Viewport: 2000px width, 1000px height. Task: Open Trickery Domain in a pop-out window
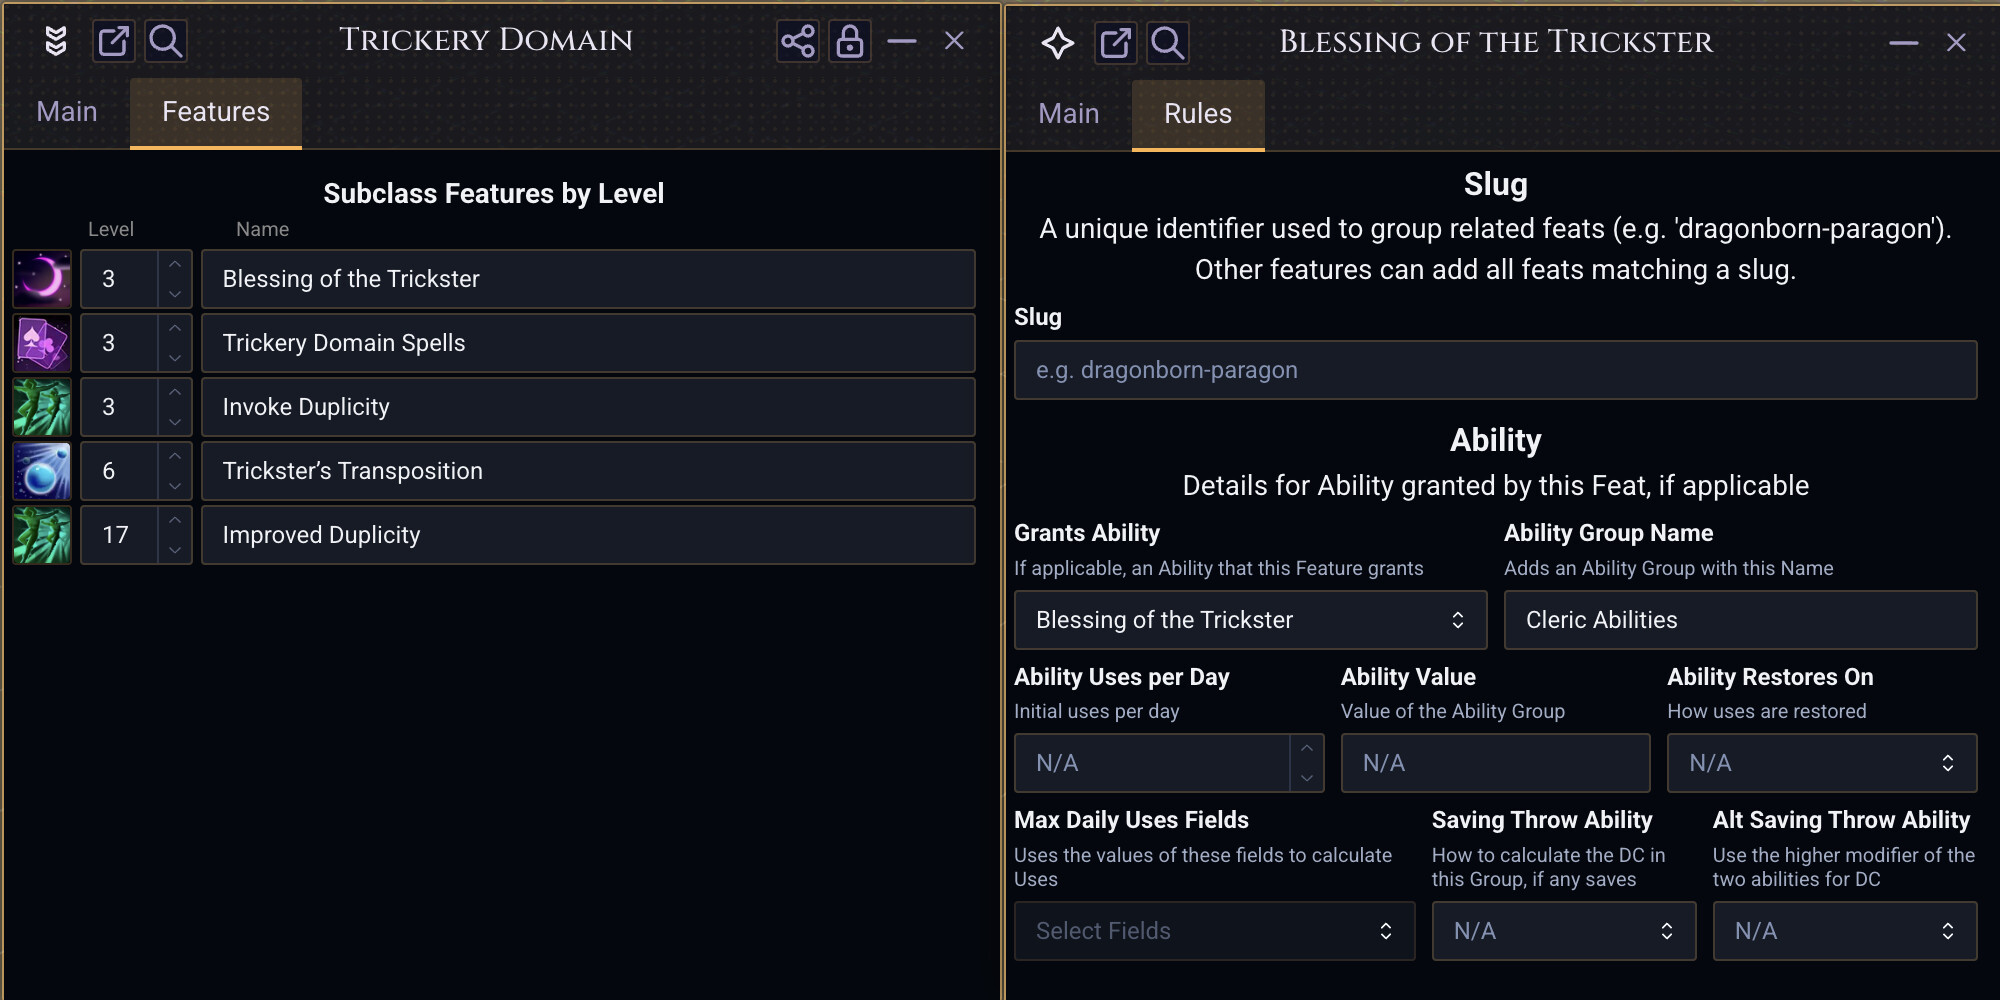tap(113, 41)
